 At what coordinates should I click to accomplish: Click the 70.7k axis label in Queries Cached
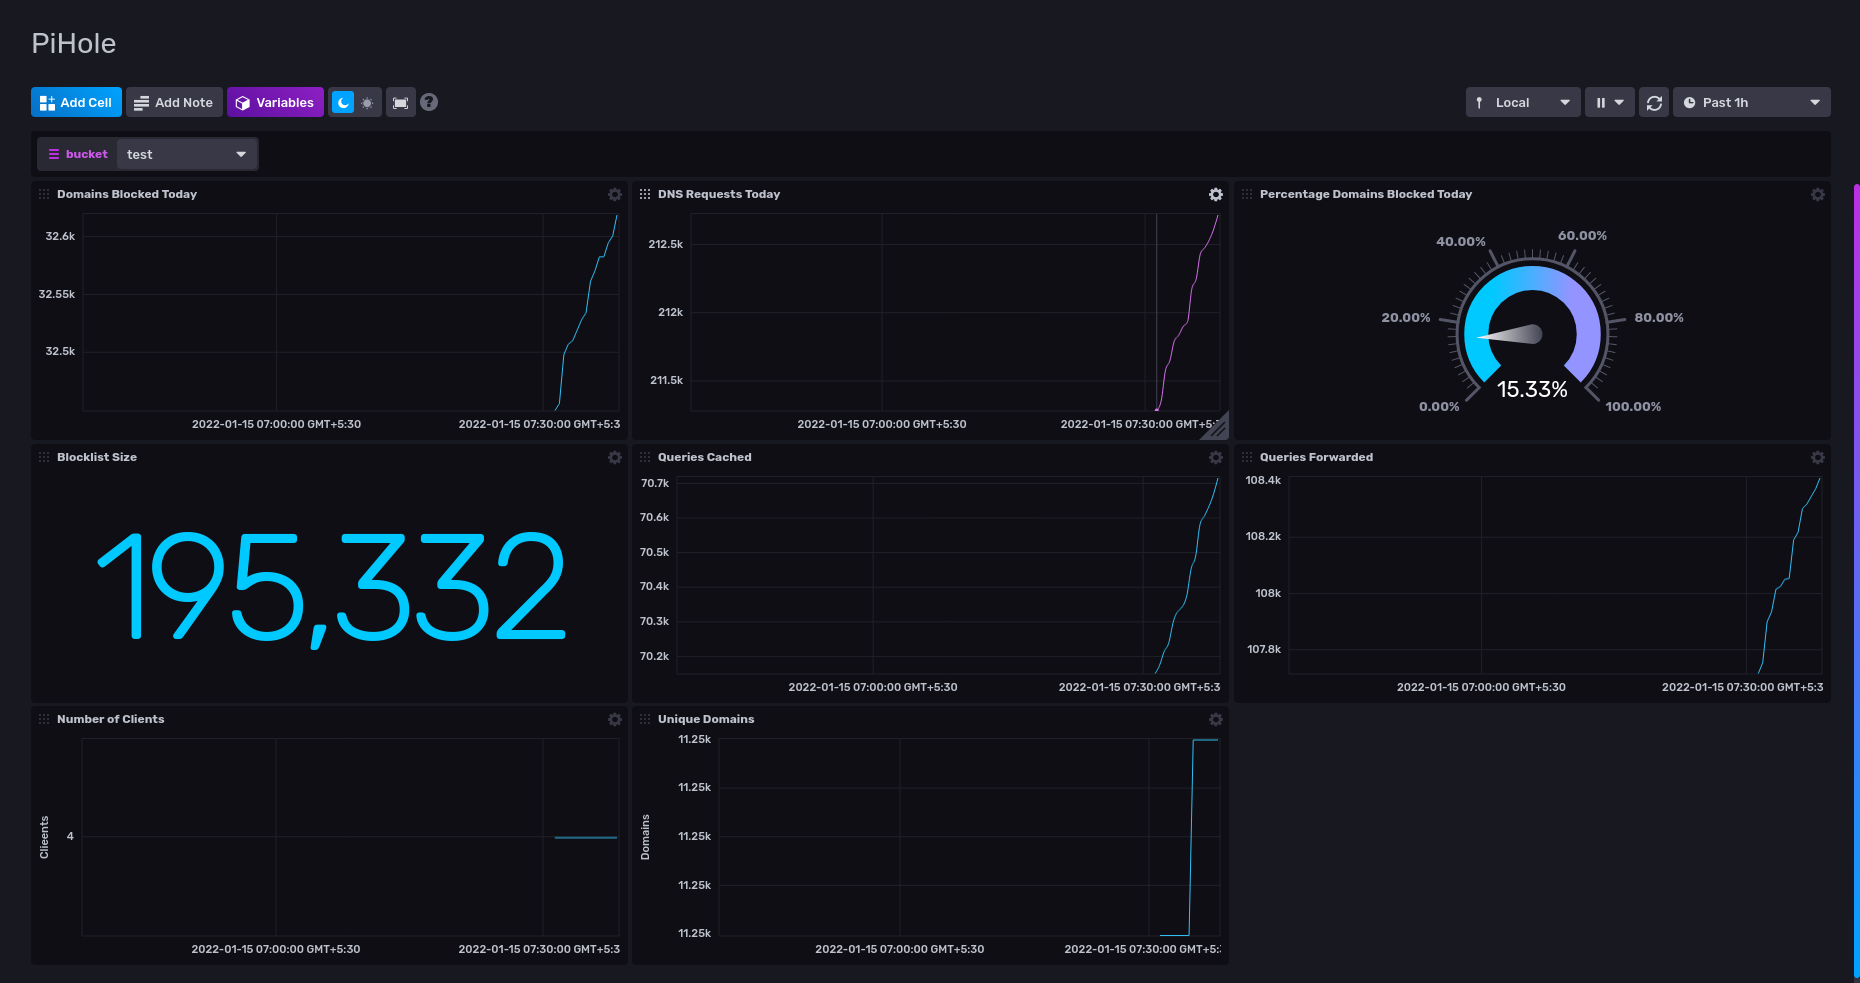click(x=655, y=483)
